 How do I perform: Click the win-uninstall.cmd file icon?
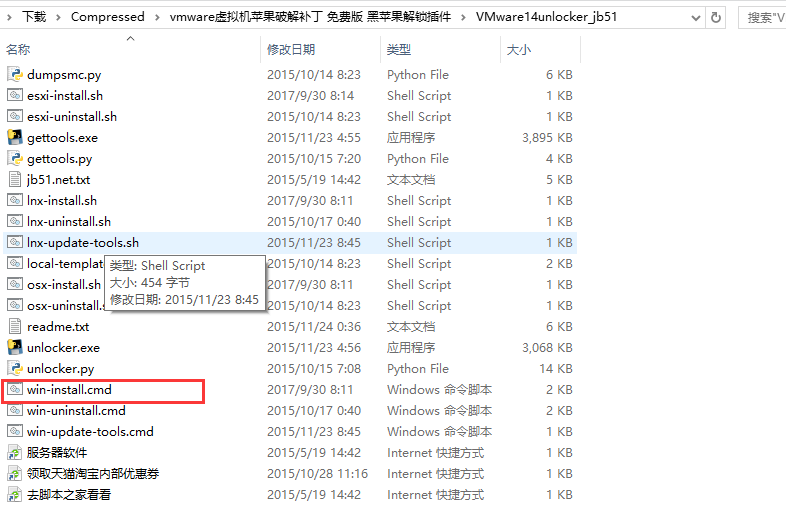pos(15,411)
